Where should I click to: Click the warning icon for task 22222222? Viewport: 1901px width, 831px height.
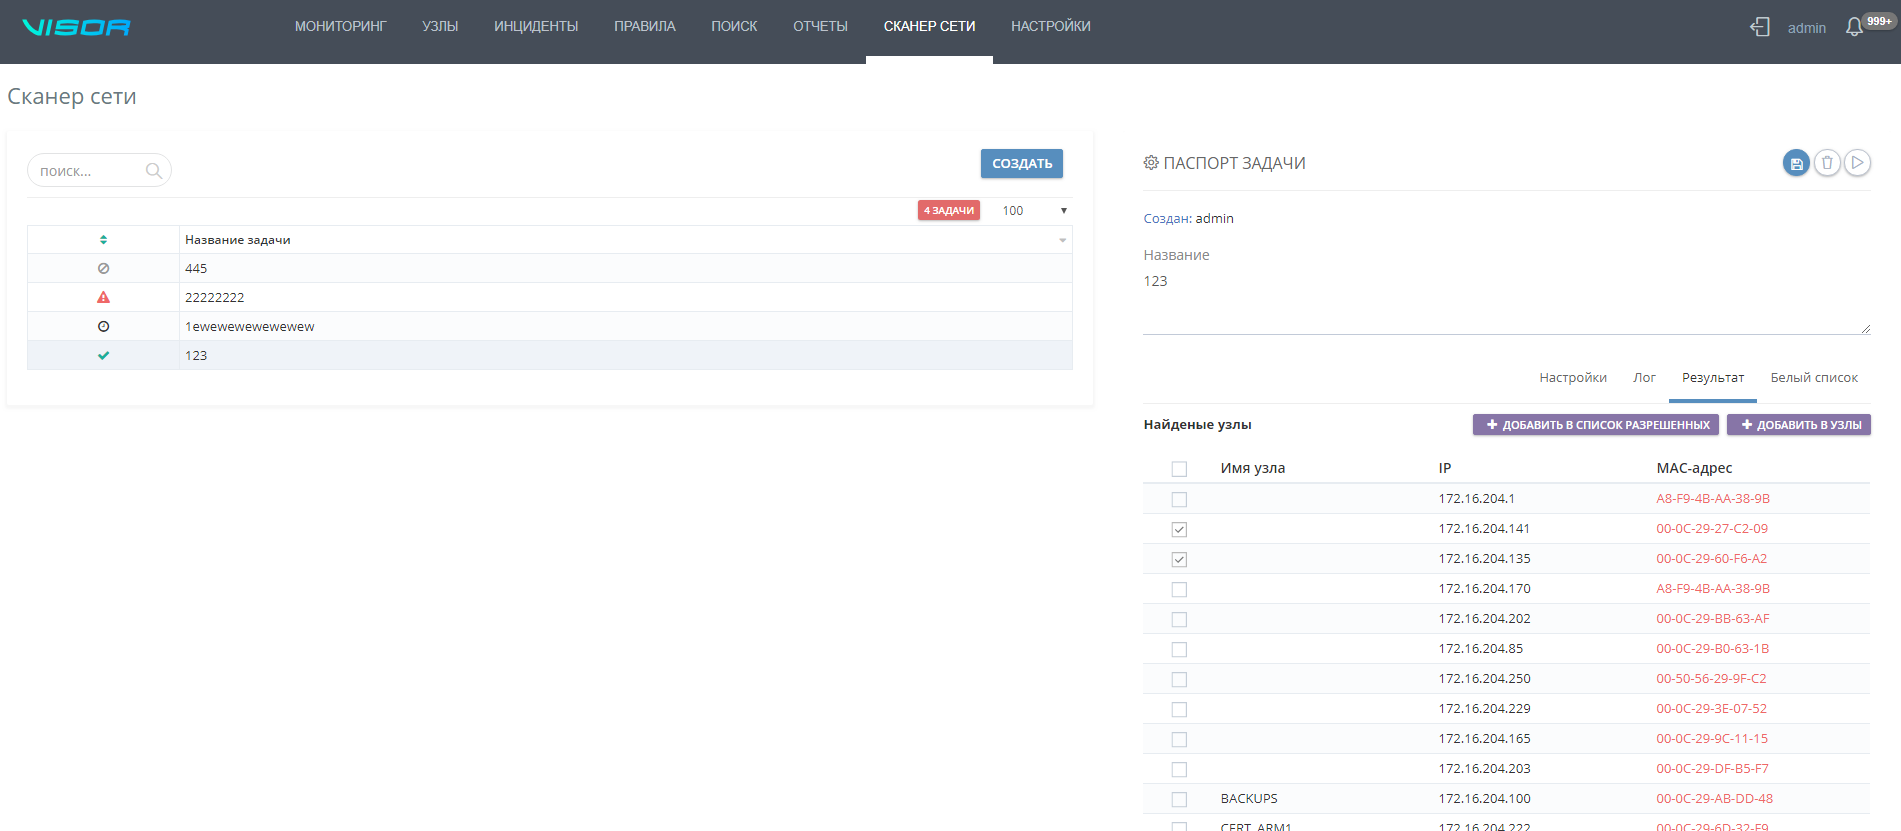pyautogui.click(x=103, y=298)
